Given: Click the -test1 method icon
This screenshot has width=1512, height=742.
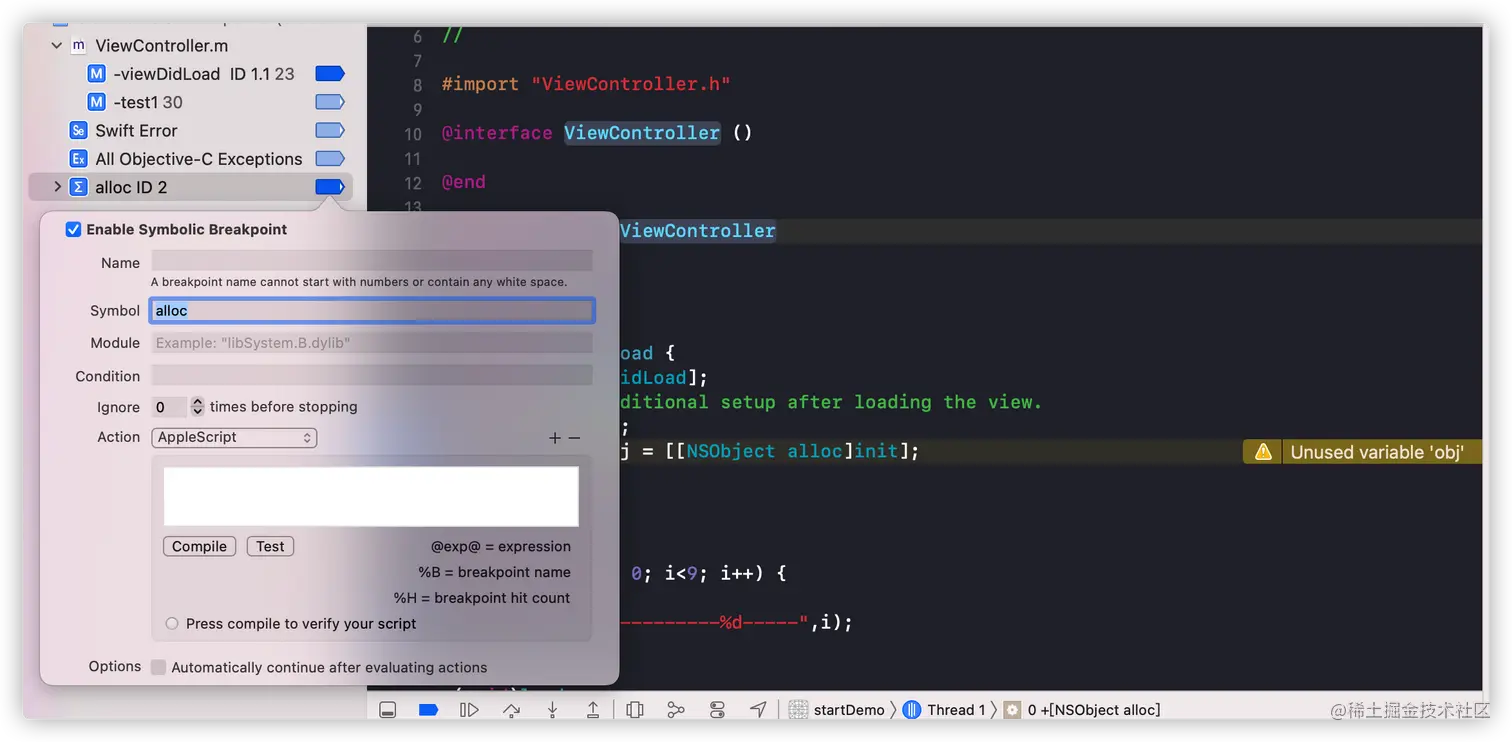Looking at the screenshot, I should pos(96,102).
